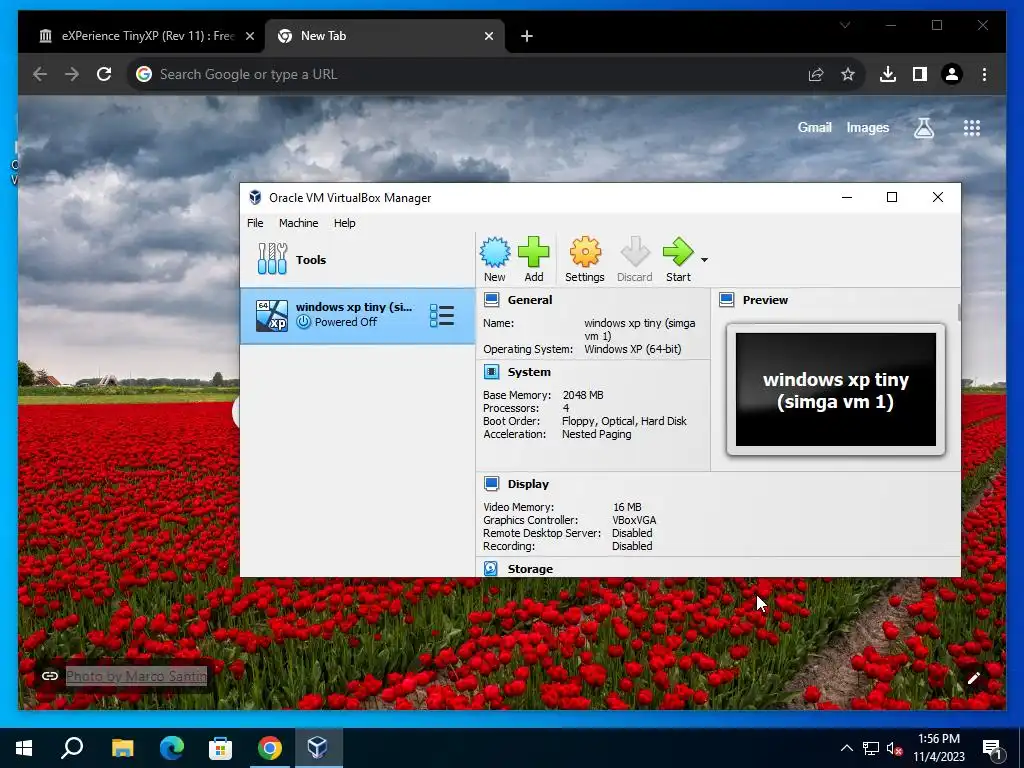Click the Storage section header
This screenshot has height=768, width=1024.
click(x=530, y=569)
